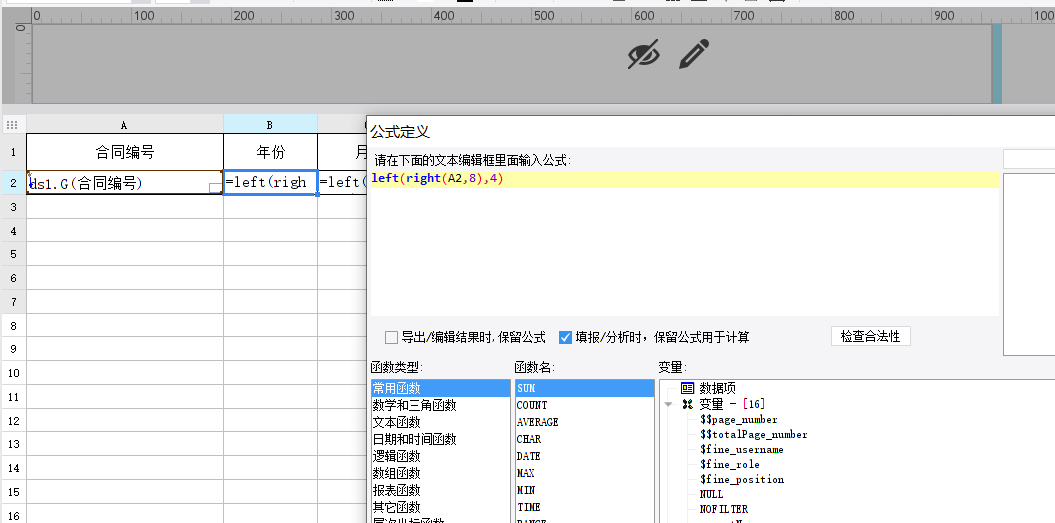
Task: Select MIN in function name list
Action: [x=585, y=490]
